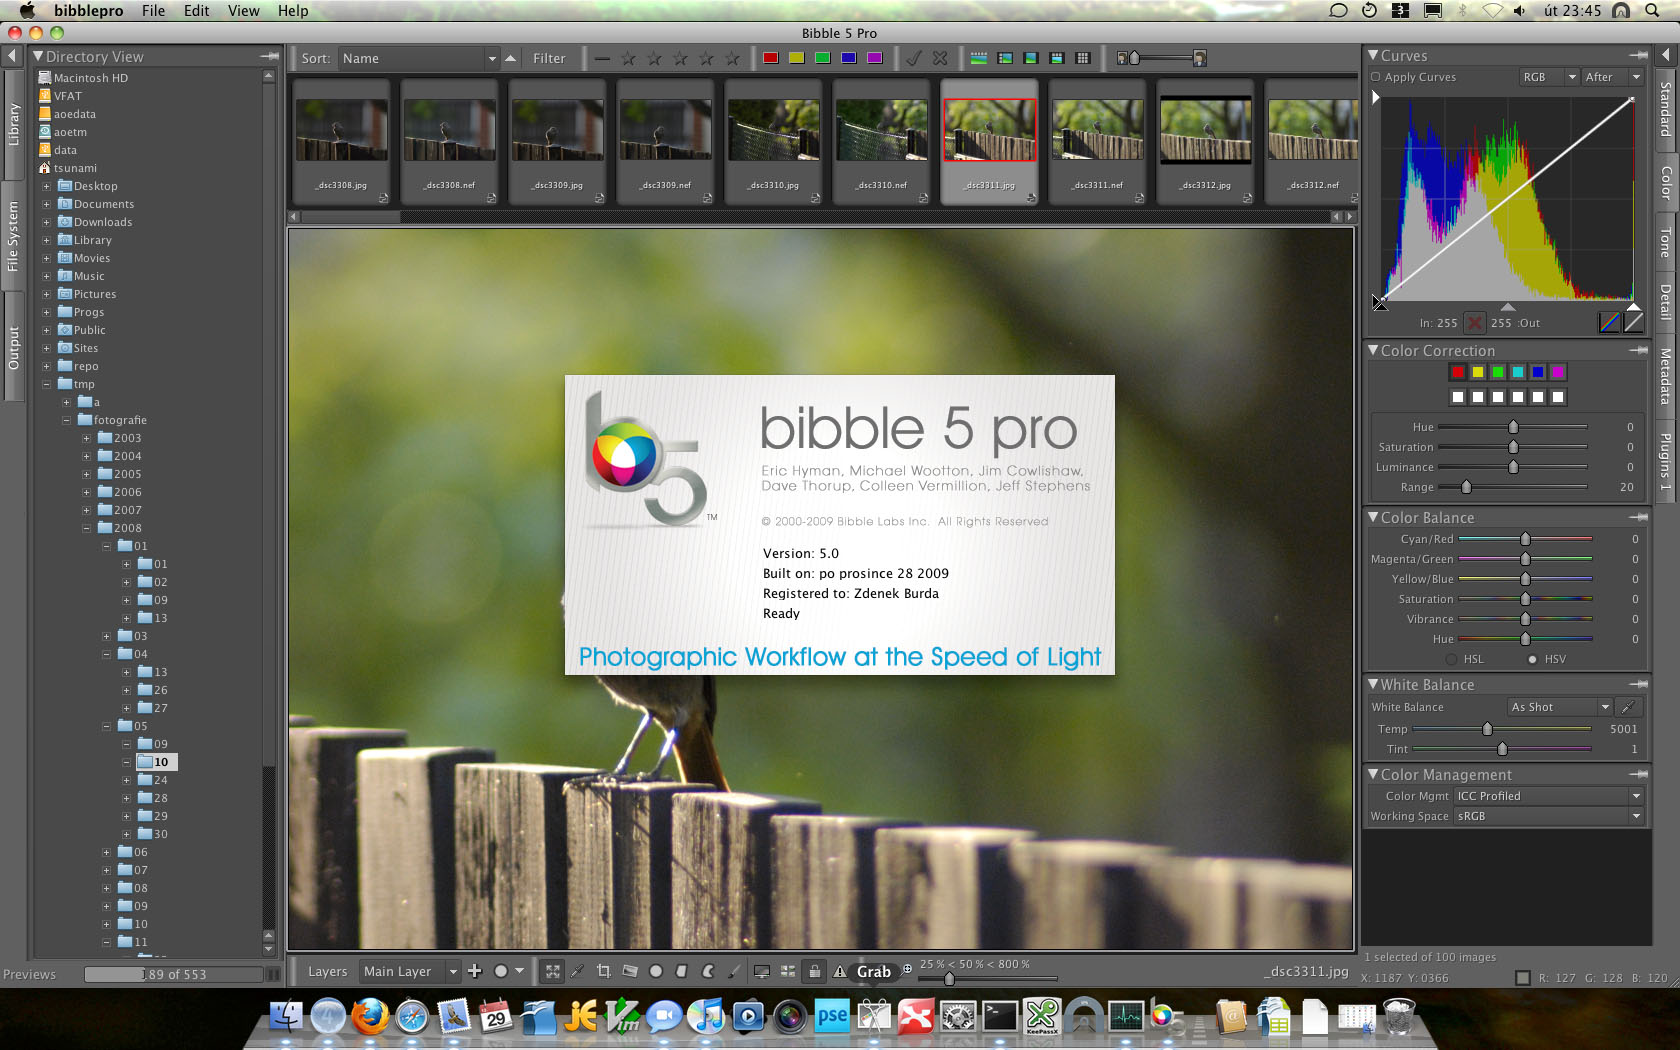This screenshot has height=1050, width=1680.
Task: Toggle the last white checkbox under Color Correction
Action: (x=1558, y=397)
